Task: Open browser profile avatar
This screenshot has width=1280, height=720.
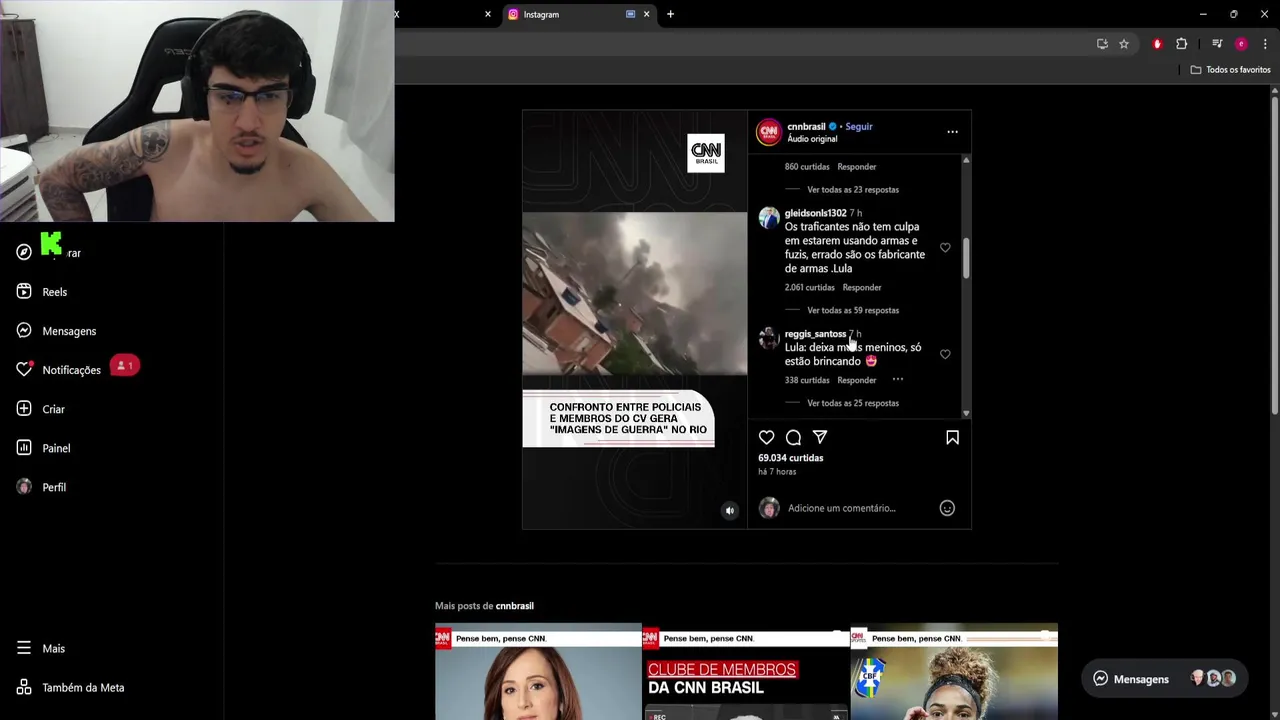Action: pos(1241,44)
